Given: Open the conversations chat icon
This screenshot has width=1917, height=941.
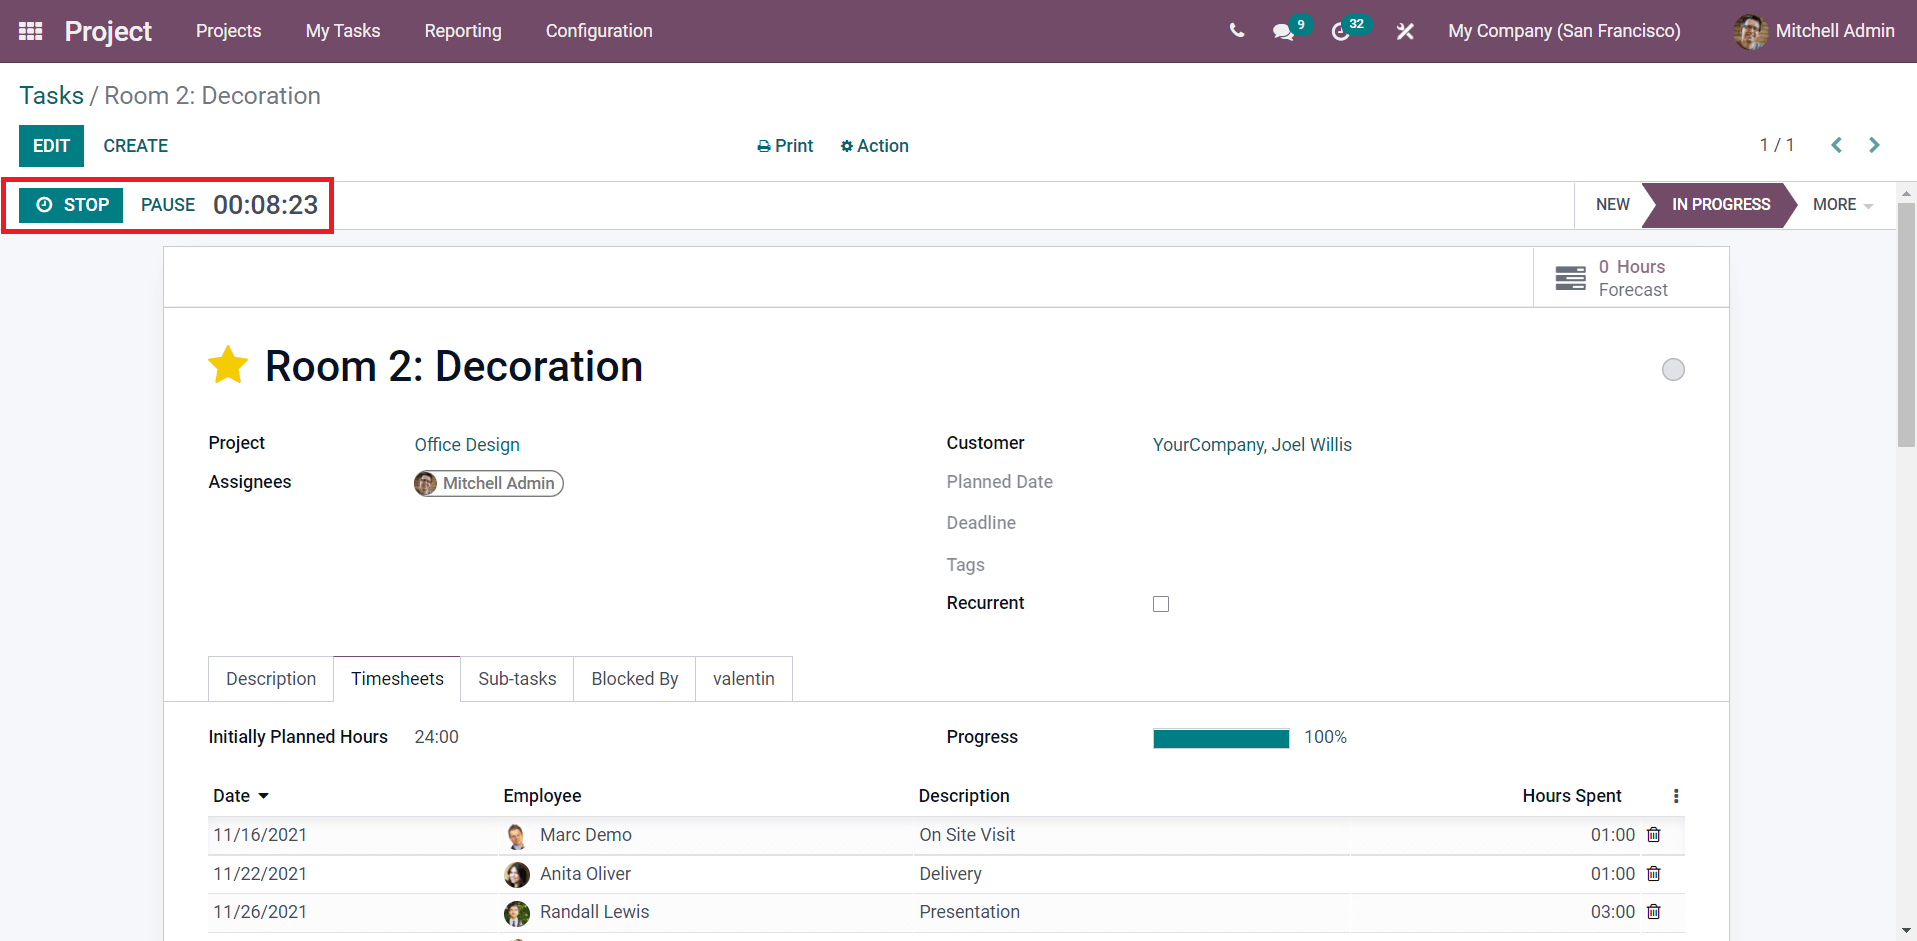Looking at the screenshot, I should point(1283,32).
